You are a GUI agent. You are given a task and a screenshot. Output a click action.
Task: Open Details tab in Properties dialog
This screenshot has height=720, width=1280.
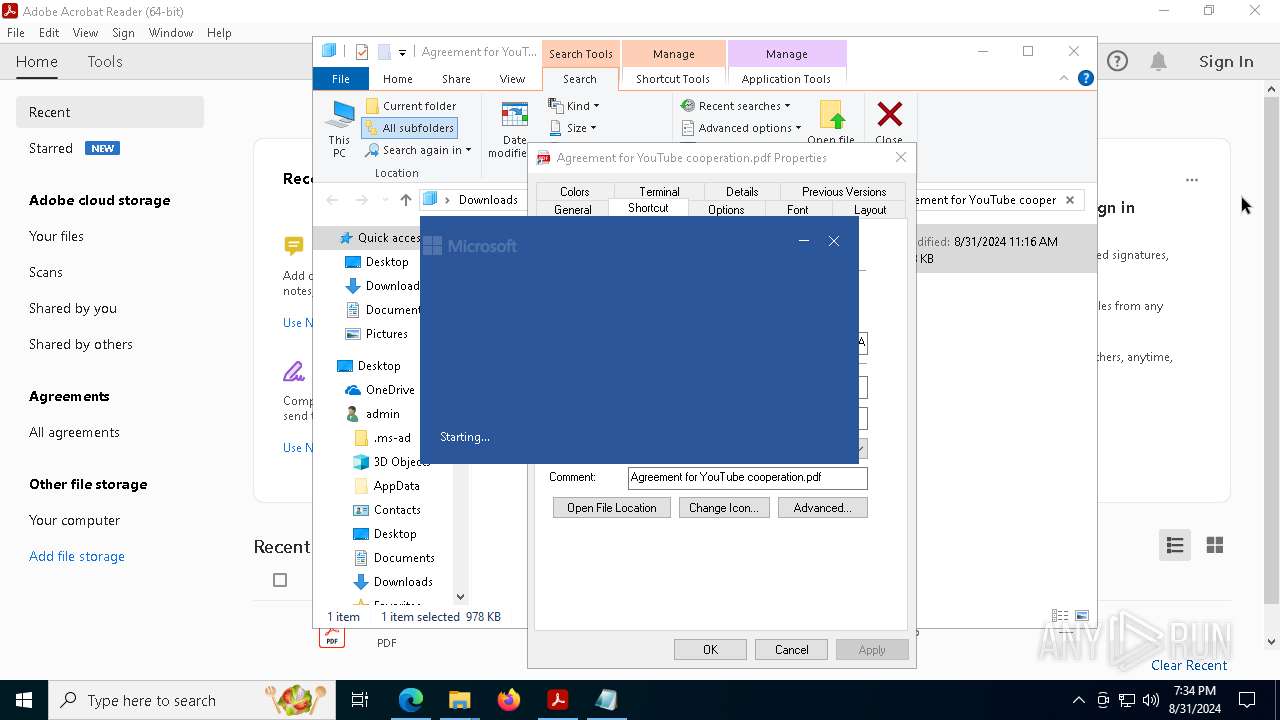click(x=742, y=192)
